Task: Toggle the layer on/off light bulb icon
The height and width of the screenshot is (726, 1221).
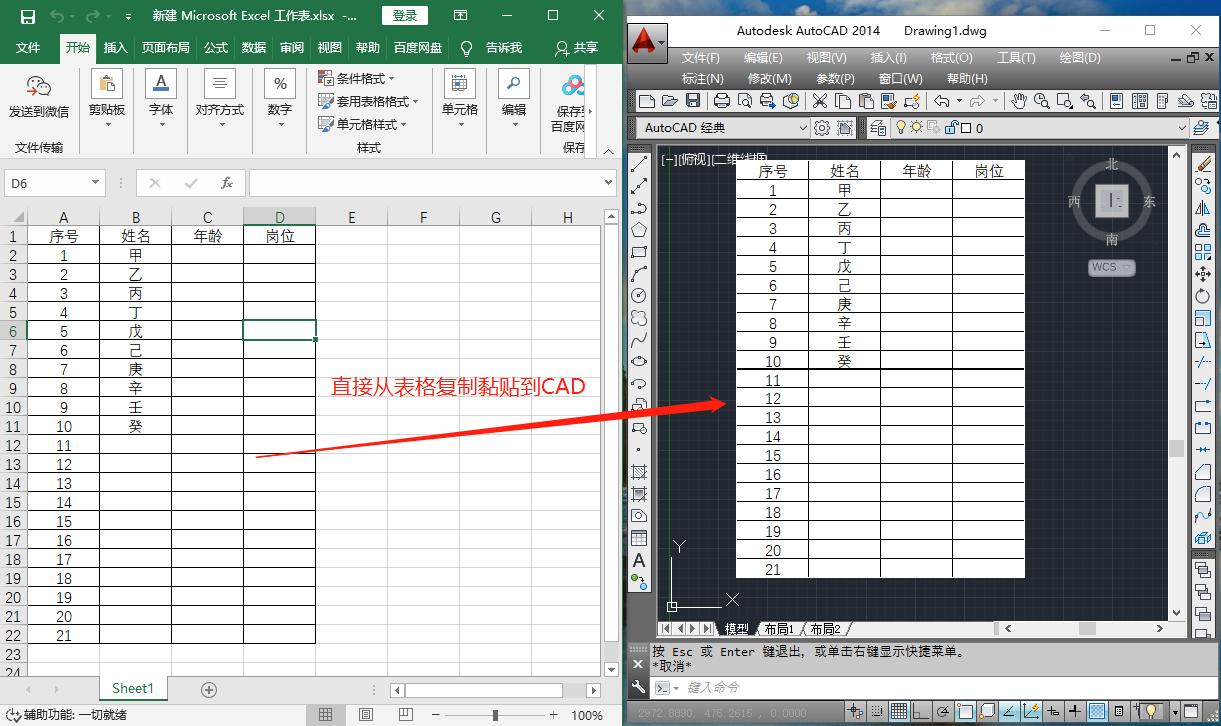Action: pos(901,127)
